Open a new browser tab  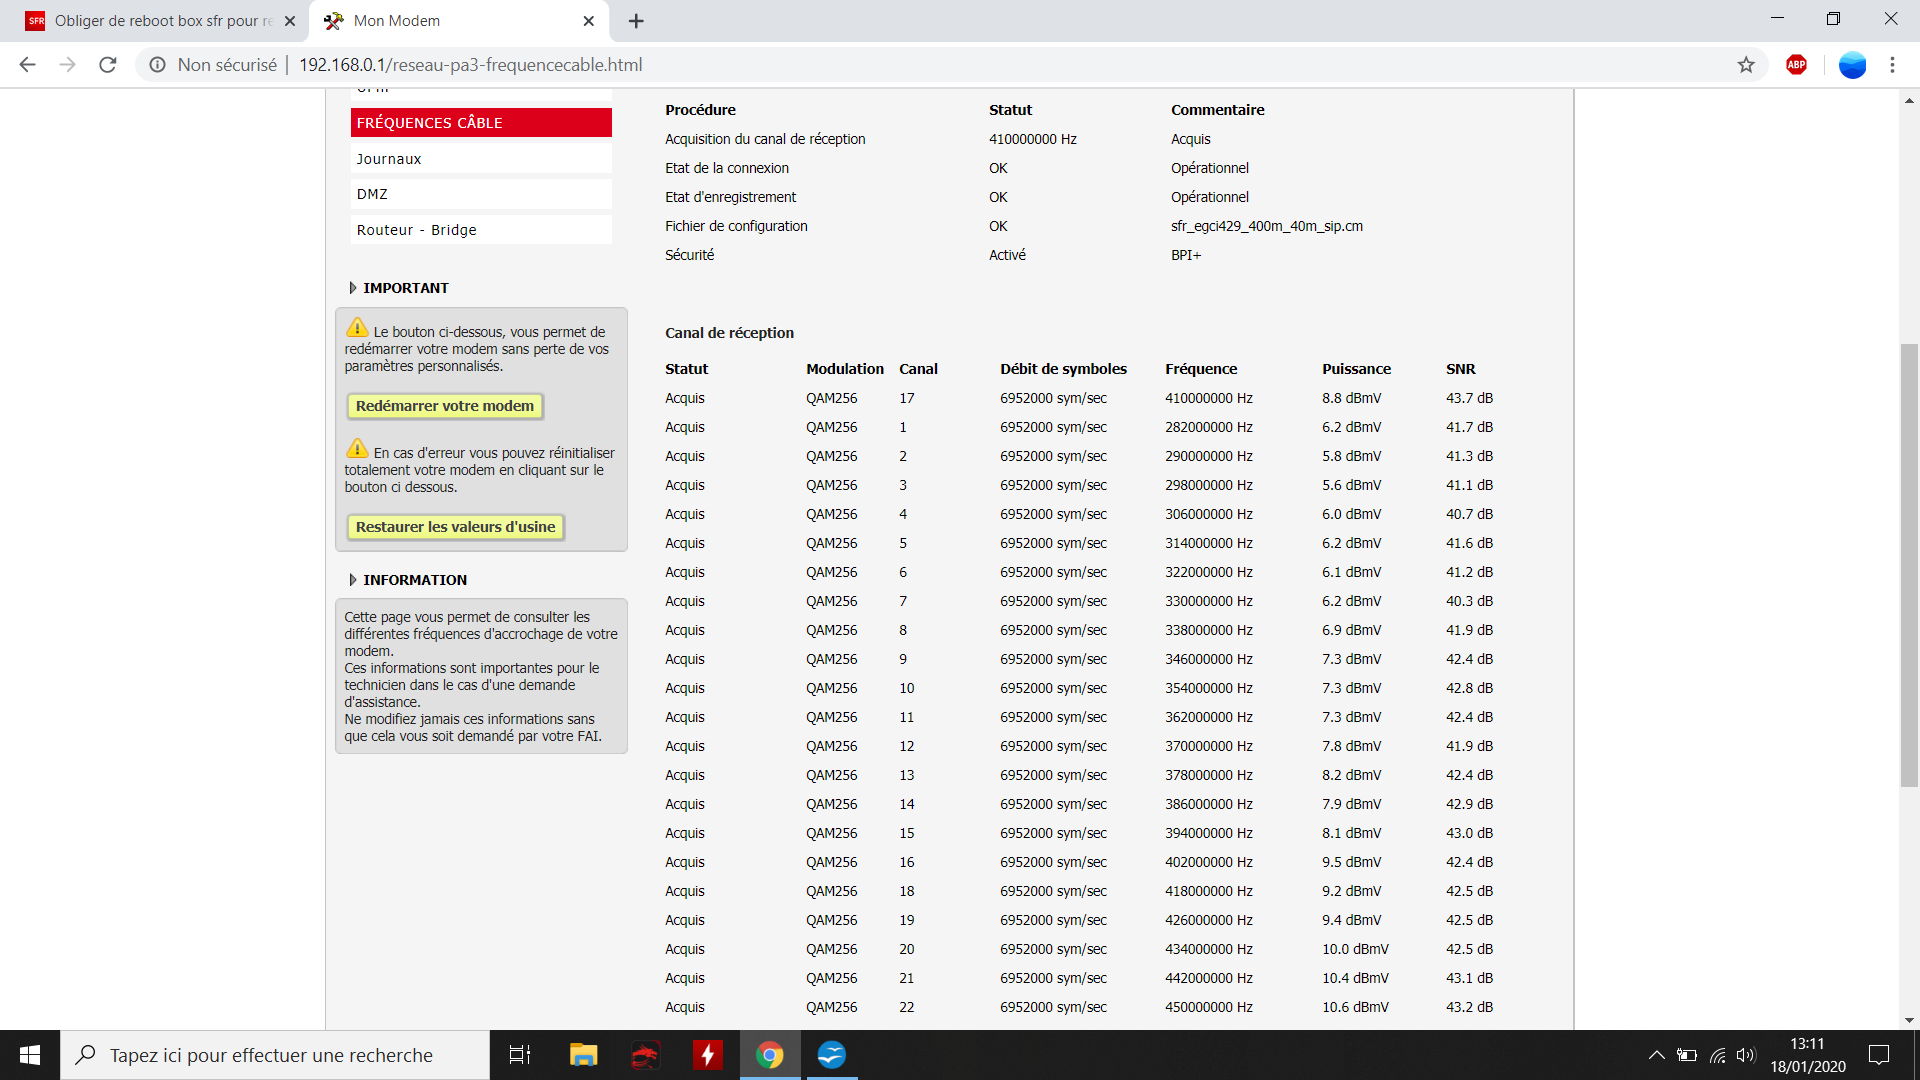point(636,21)
